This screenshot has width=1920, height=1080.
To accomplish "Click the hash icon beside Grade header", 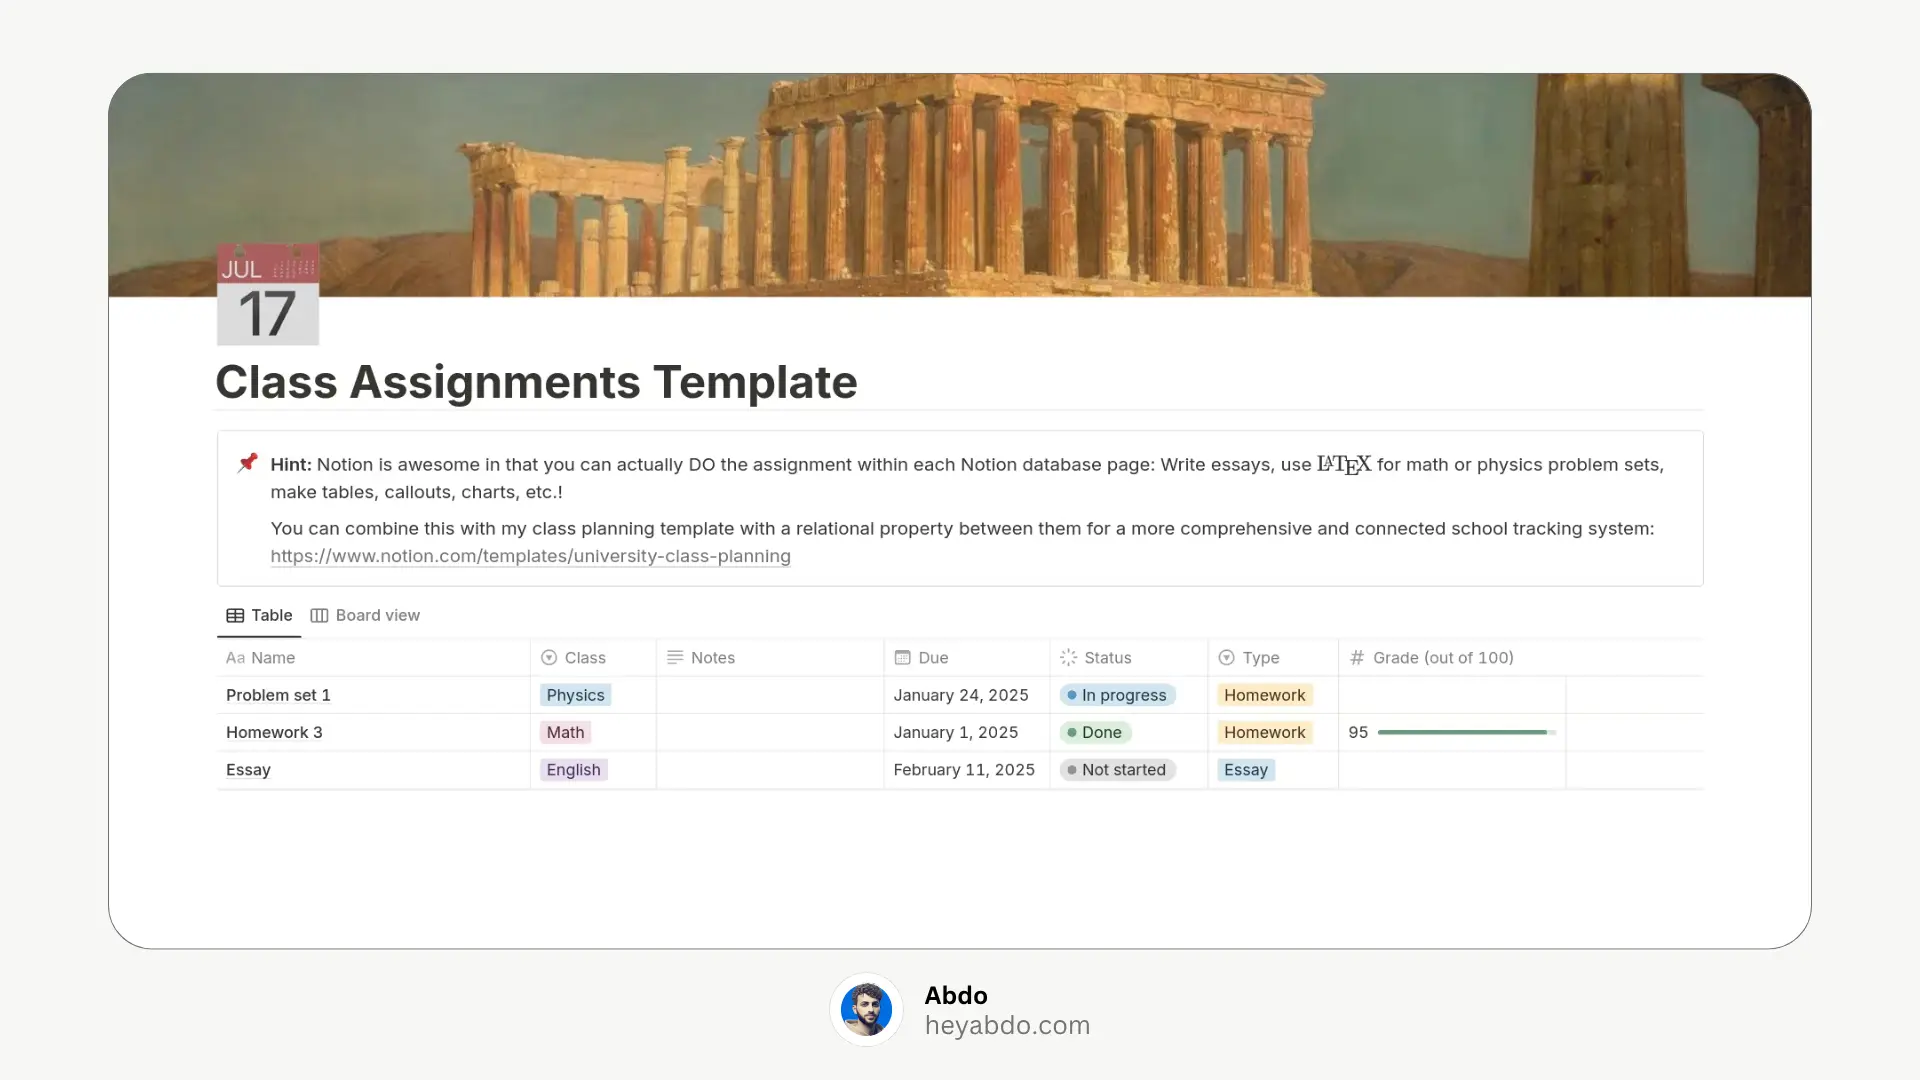I will point(1357,658).
